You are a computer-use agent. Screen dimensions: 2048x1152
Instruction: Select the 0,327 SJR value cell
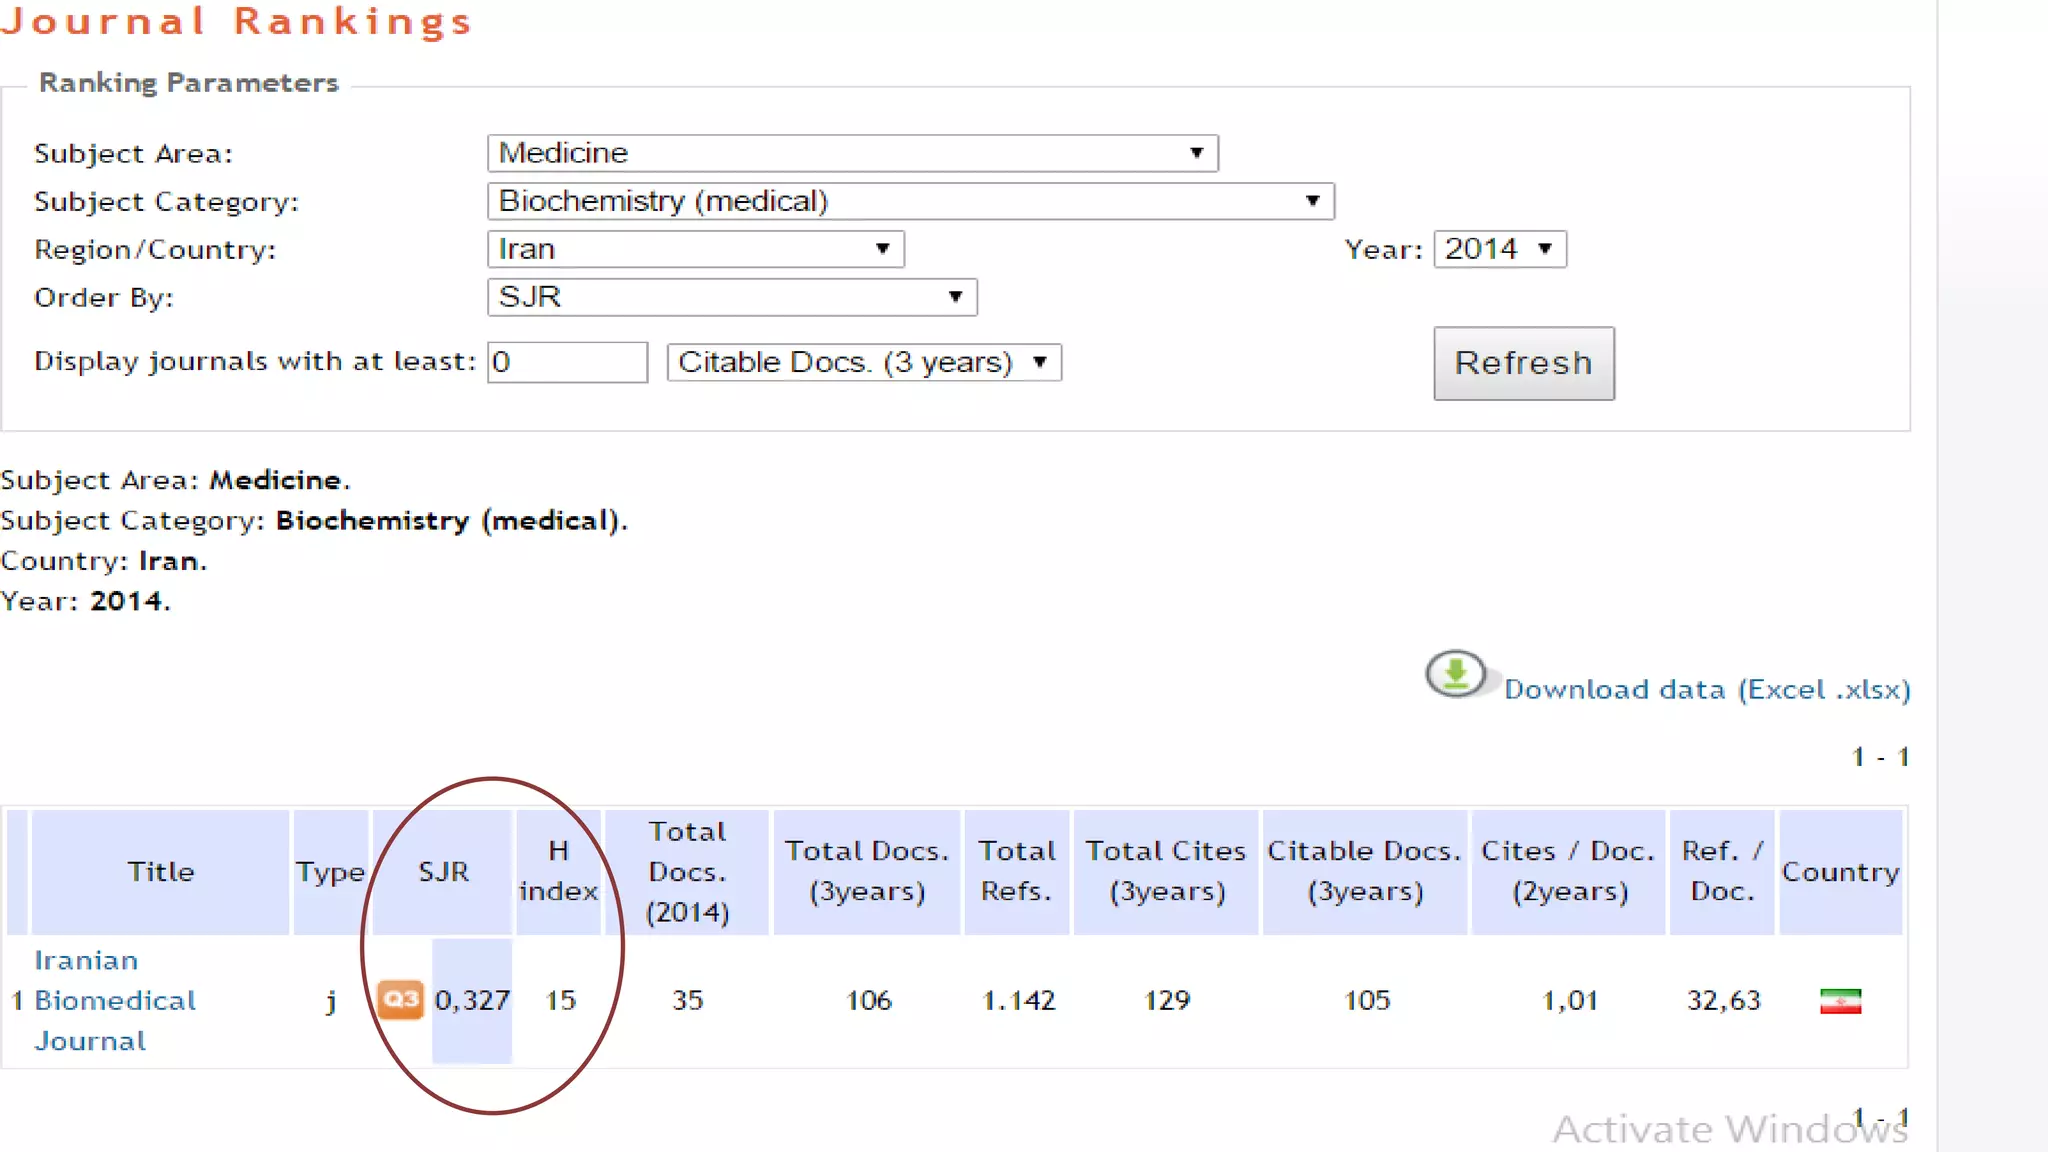coord(472,1000)
